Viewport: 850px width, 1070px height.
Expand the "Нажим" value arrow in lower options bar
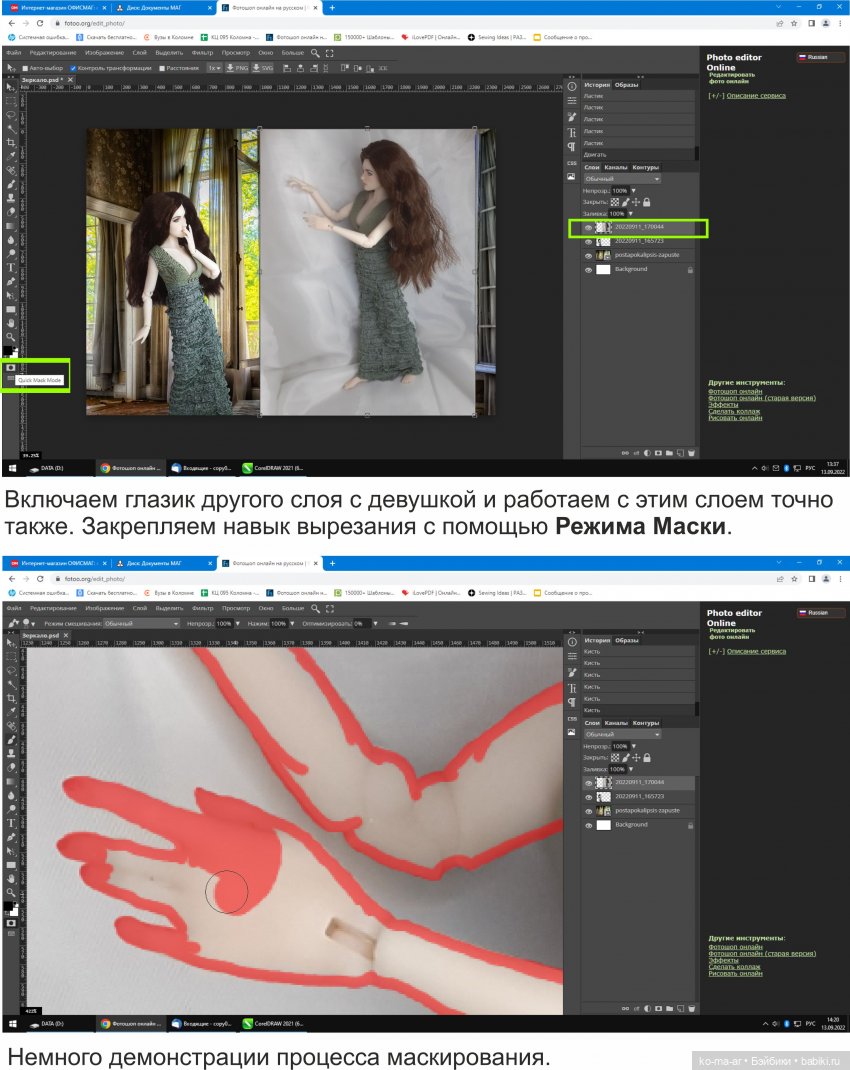(292, 623)
